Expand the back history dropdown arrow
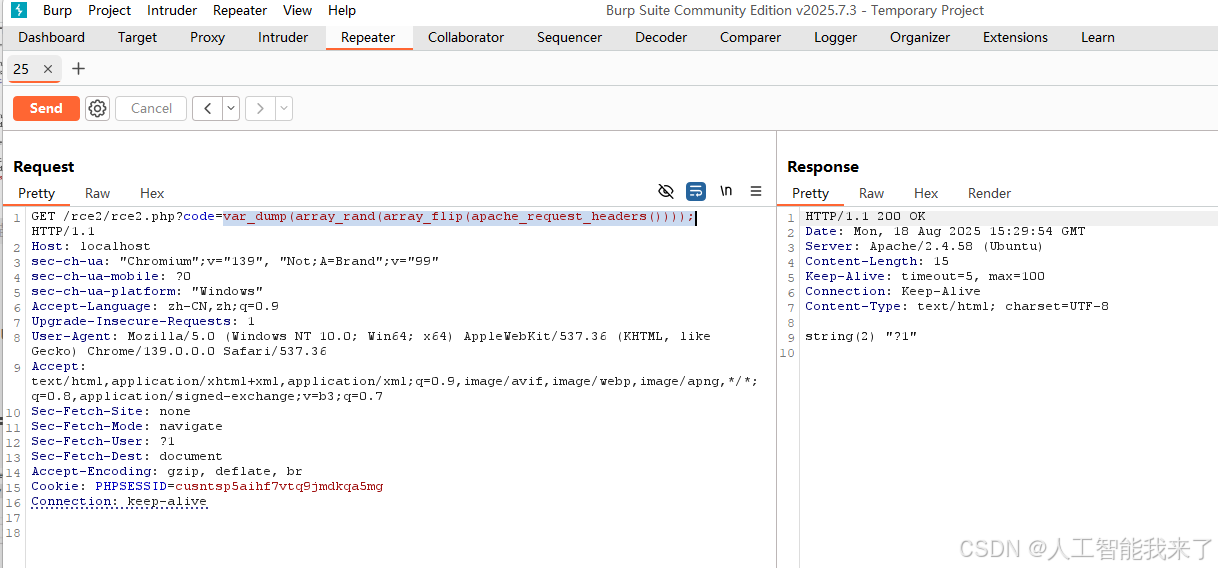This screenshot has height=568, width=1218. pos(231,108)
